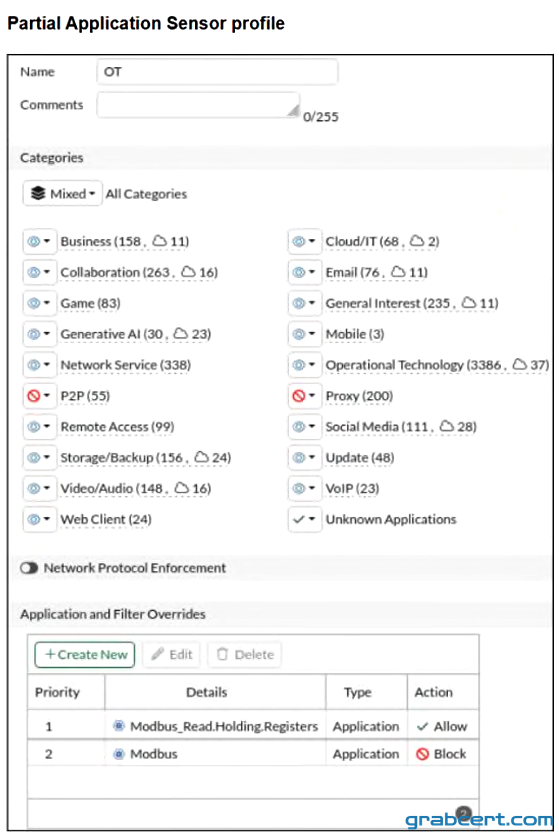Click the Name field containing OT
The image size is (559, 835).
click(217, 72)
